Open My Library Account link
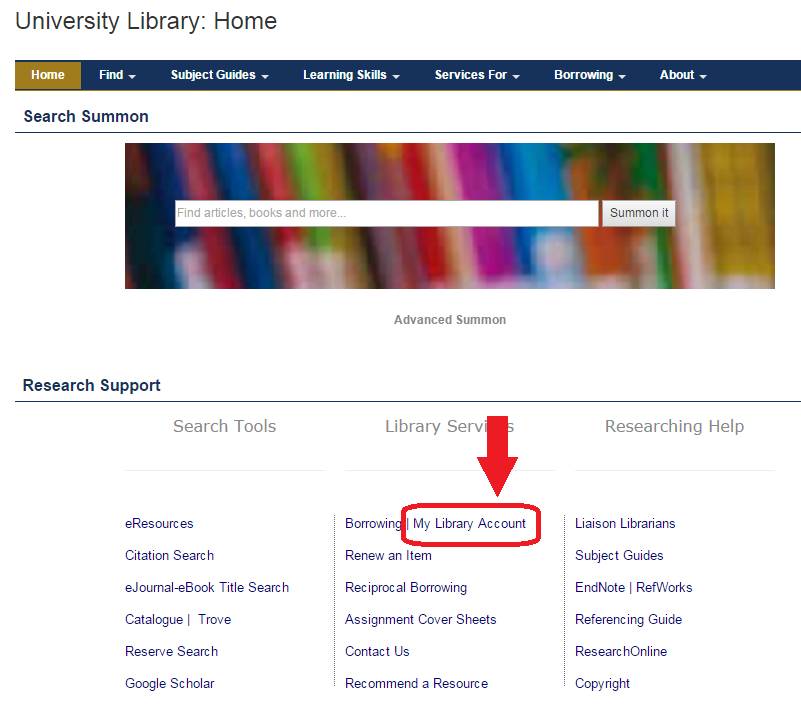This screenshot has width=801, height=719. [x=469, y=524]
